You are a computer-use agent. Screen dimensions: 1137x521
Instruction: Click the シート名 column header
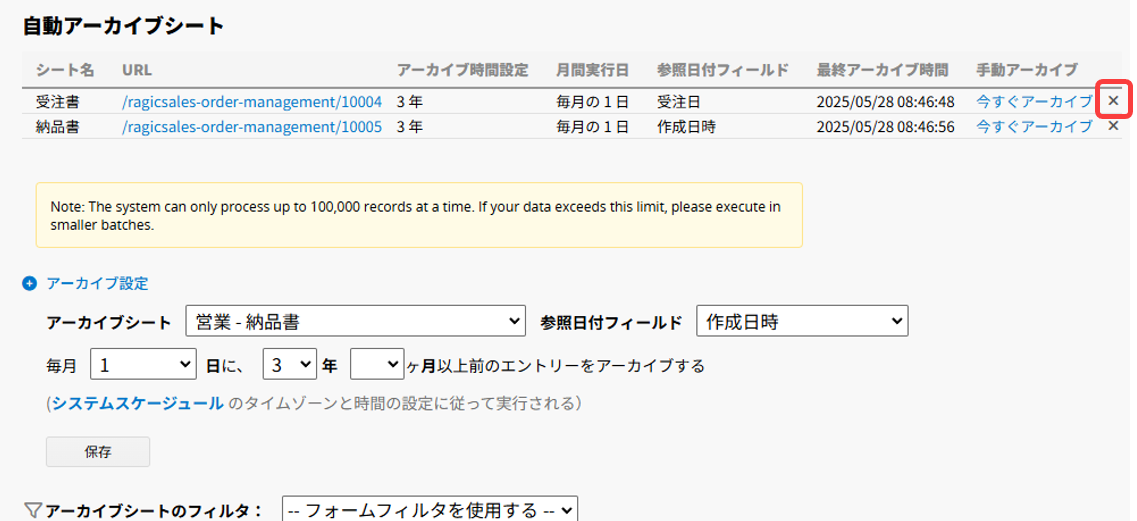tap(65, 70)
